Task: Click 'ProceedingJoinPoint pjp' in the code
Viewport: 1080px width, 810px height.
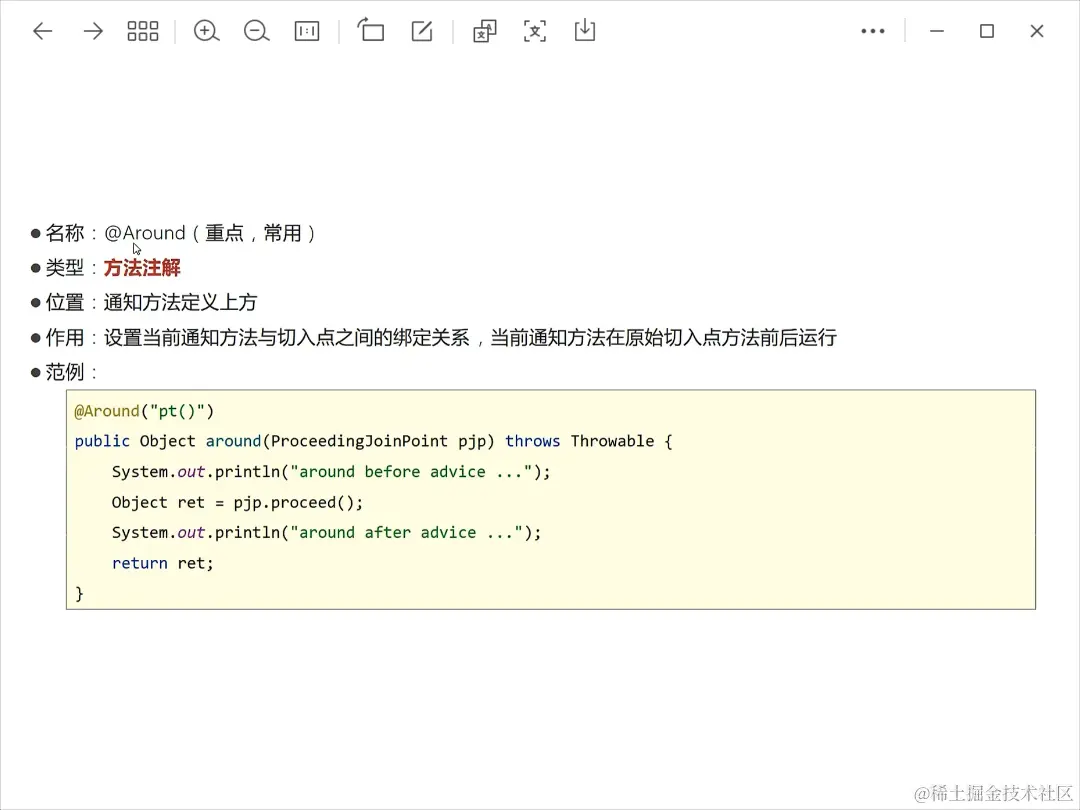Action: (379, 442)
